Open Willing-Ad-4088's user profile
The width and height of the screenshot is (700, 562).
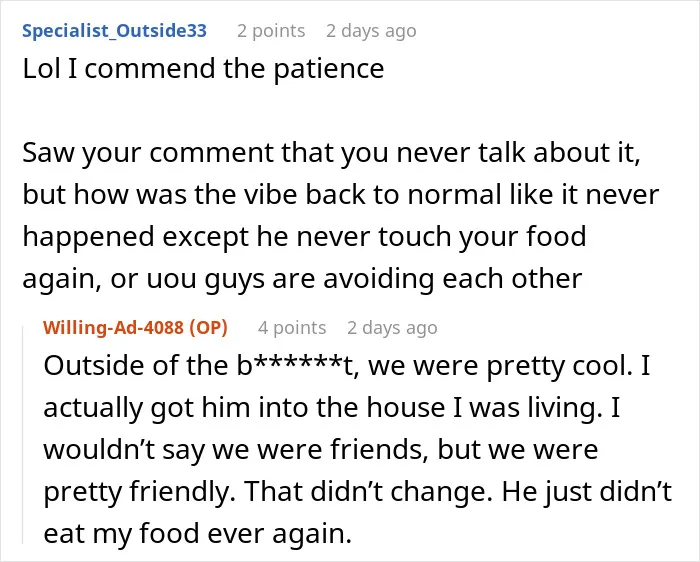[x=113, y=328]
